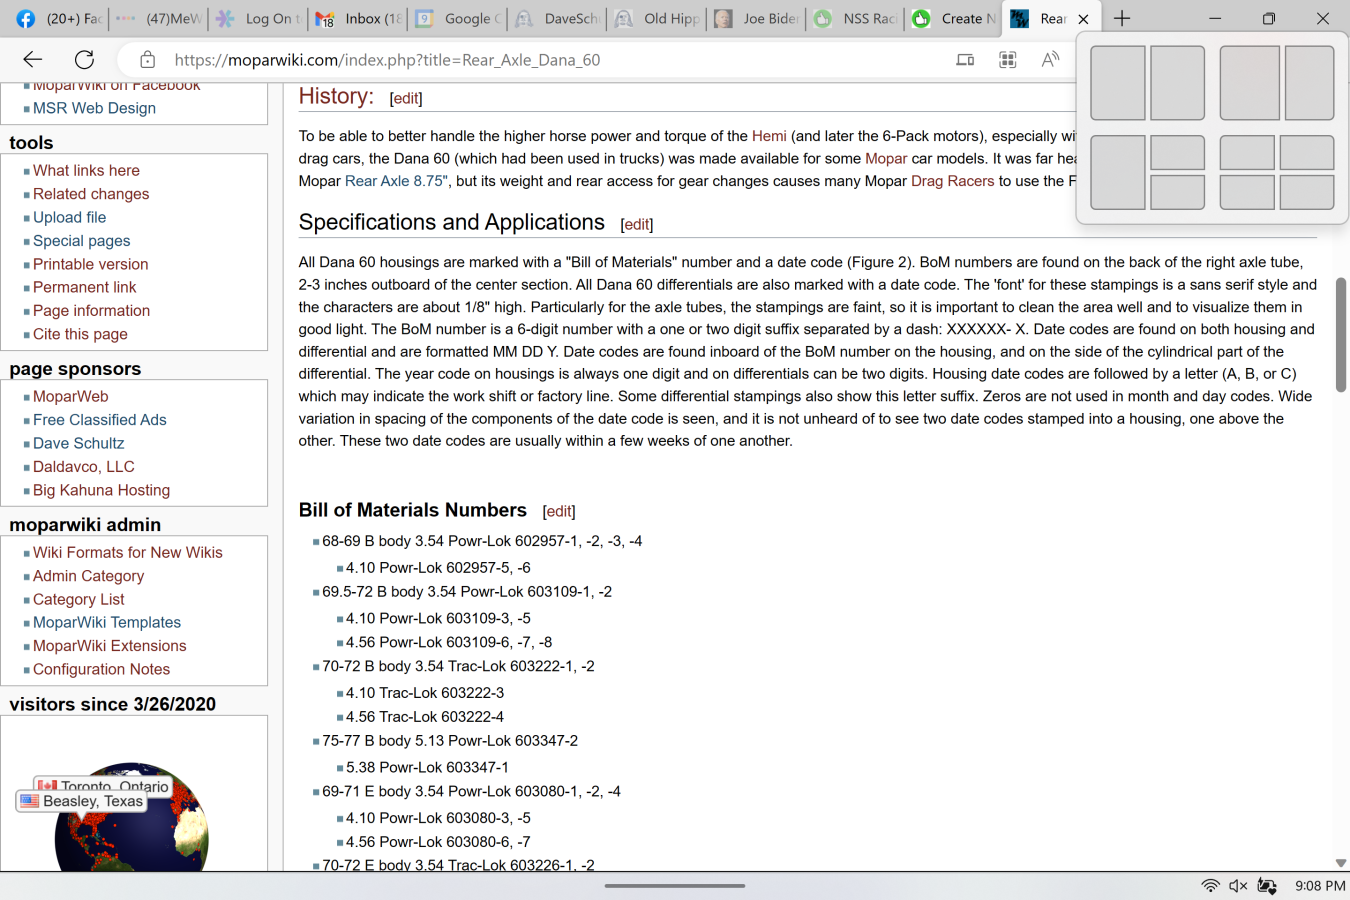Open a new tab with plus button
The height and width of the screenshot is (900, 1350).
(x=1122, y=18)
